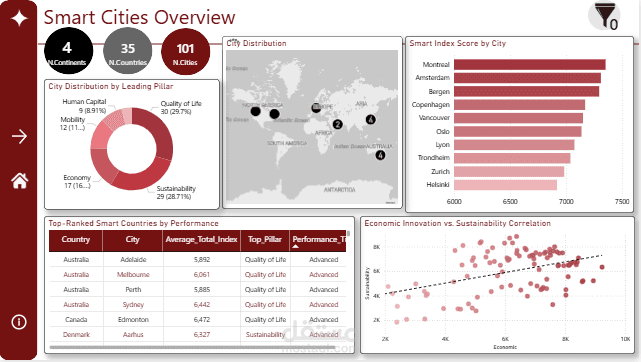Click the Denmark country cell
The width and height of the screenshot is (641, 362).
76,335
